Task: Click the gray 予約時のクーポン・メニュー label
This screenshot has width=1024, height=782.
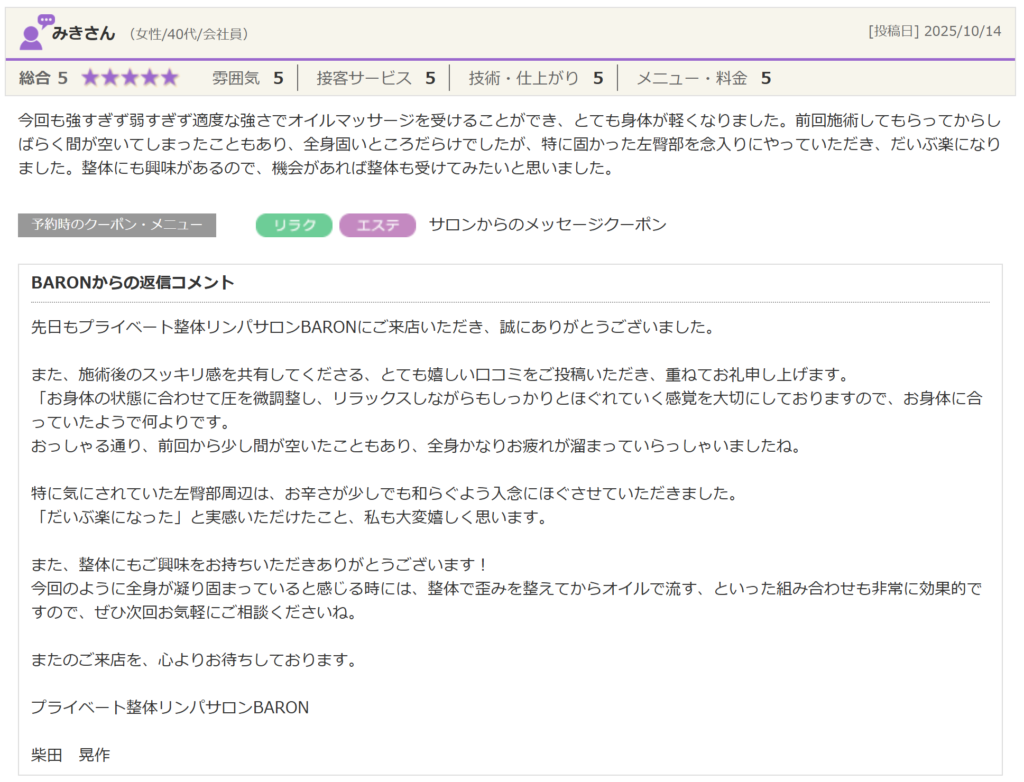Action: click(117, 225)
